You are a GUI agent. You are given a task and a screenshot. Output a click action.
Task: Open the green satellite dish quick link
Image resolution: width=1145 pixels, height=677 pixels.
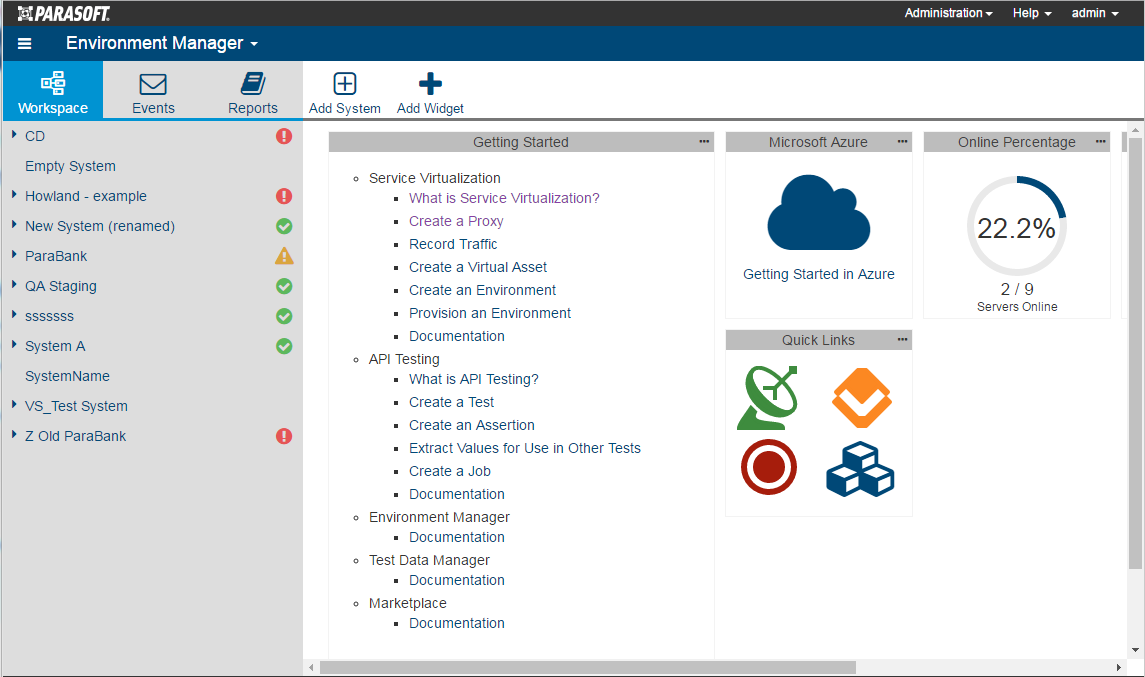(x=768, y=398)
